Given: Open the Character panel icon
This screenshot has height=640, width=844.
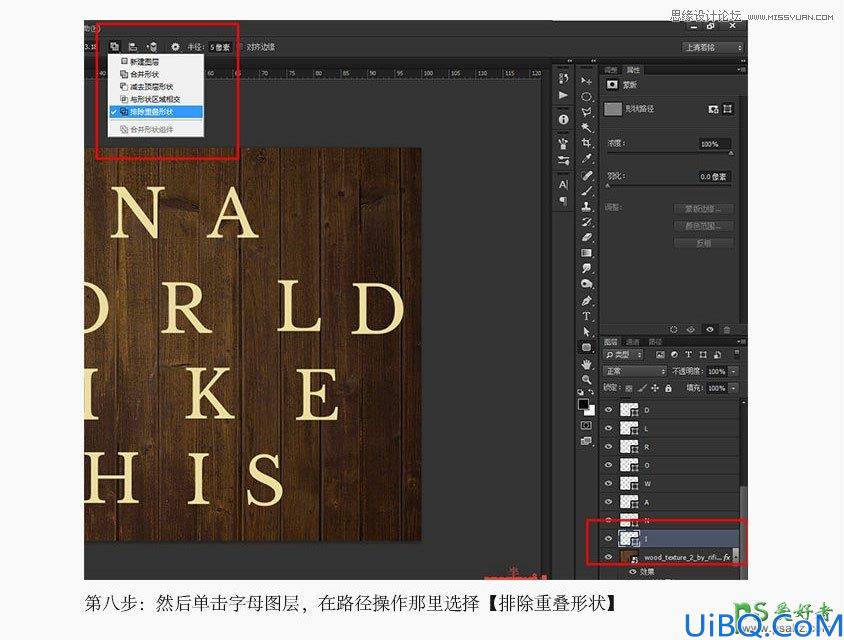Looking at the screenshot, I should click(x=563, y=184).
